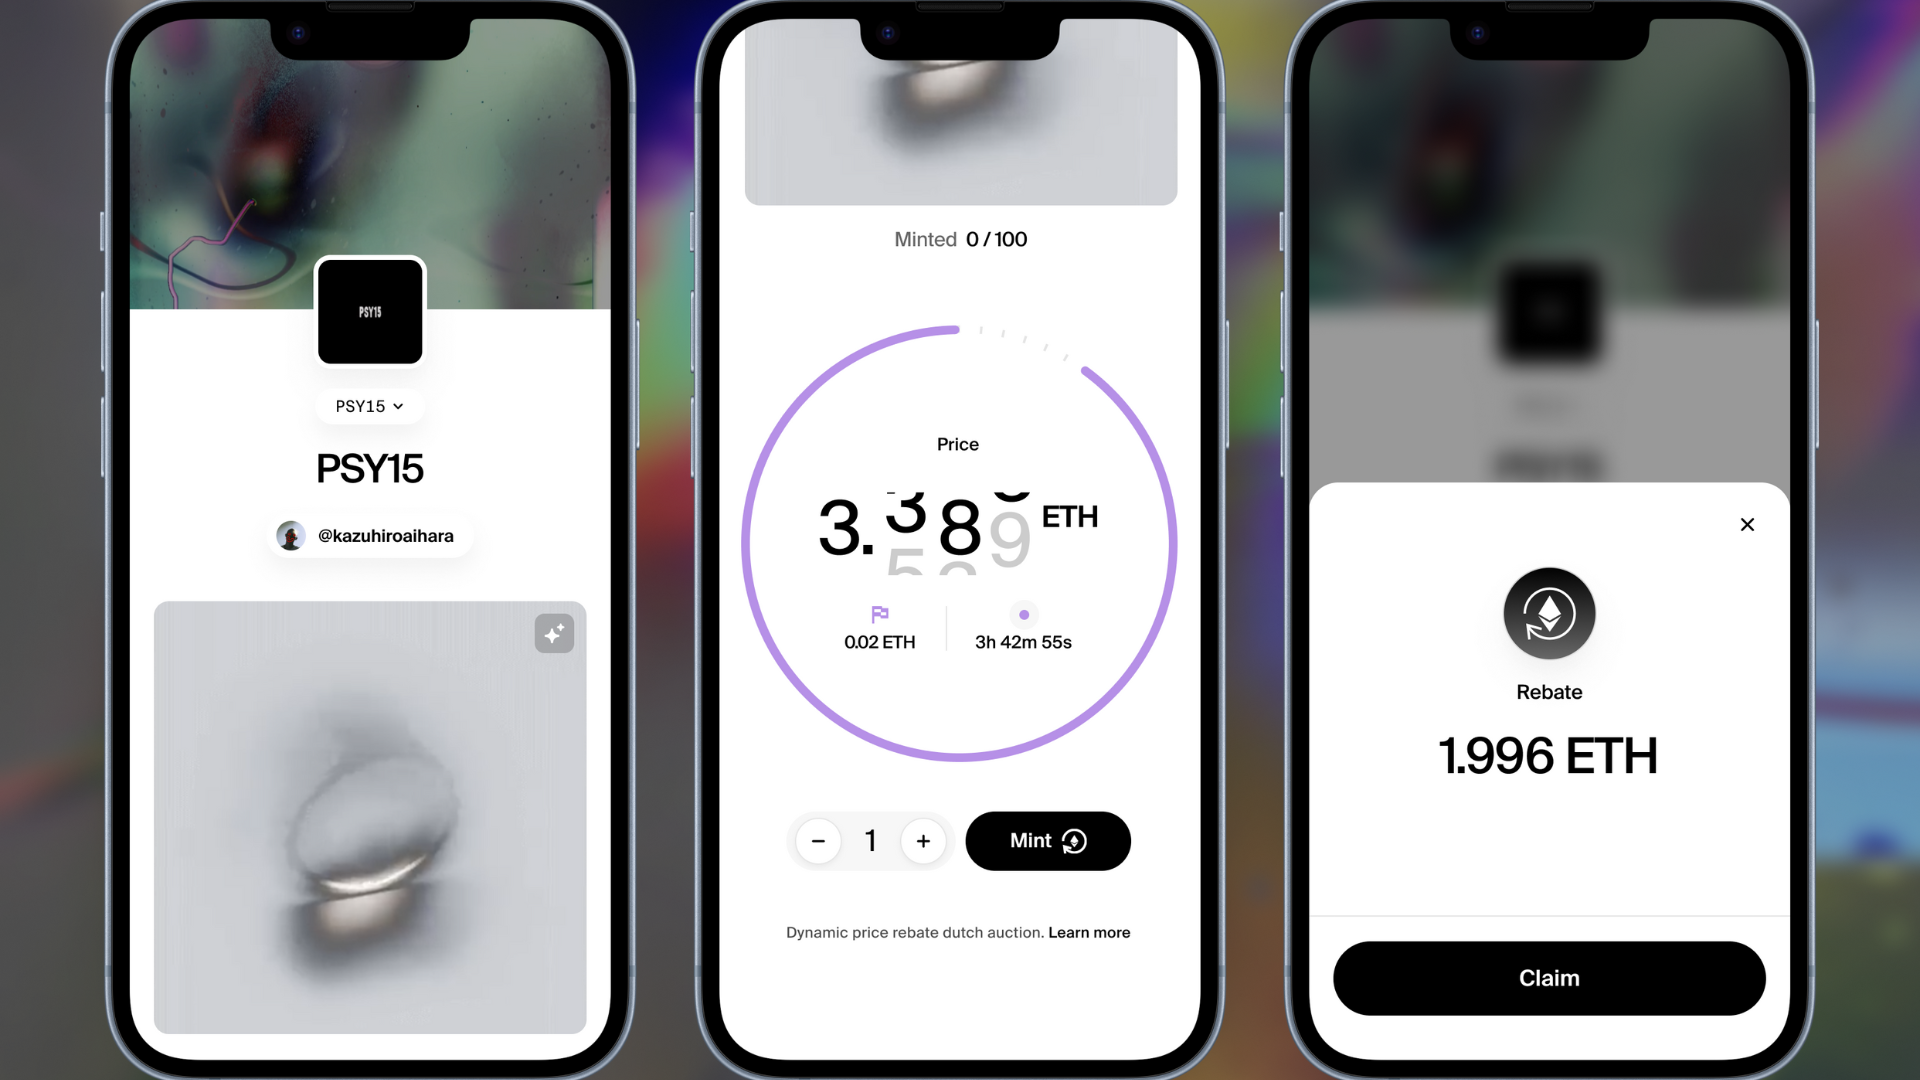1920x1080 pixels.
Task: Expand the PSY15 collection dropdown
Action: 369,405
